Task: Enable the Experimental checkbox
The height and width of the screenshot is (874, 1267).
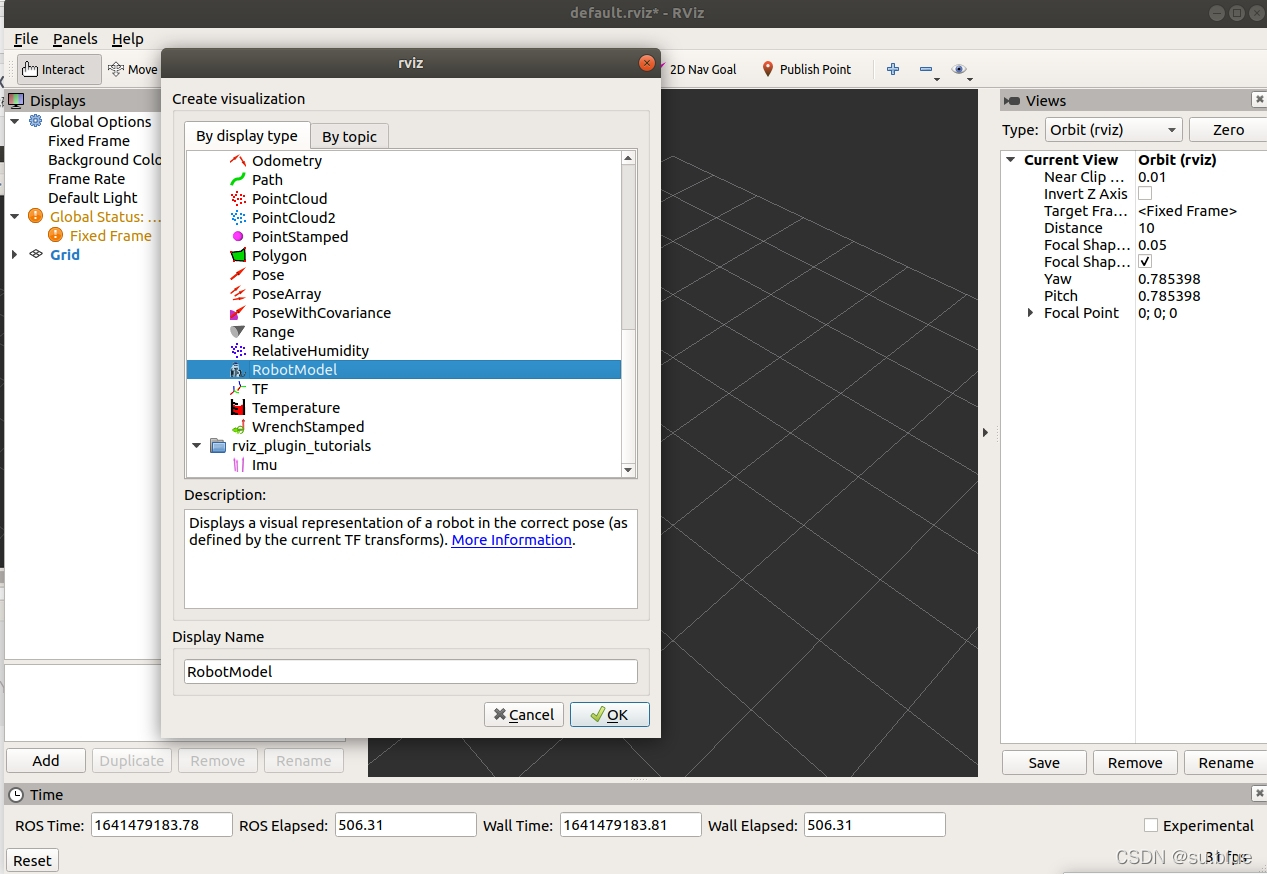Action: click(x=1151, y=825)
